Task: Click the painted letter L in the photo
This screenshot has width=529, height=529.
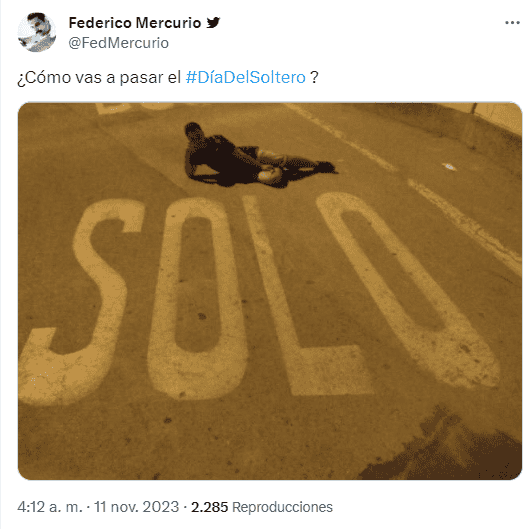Action: (x=304, y=297)
